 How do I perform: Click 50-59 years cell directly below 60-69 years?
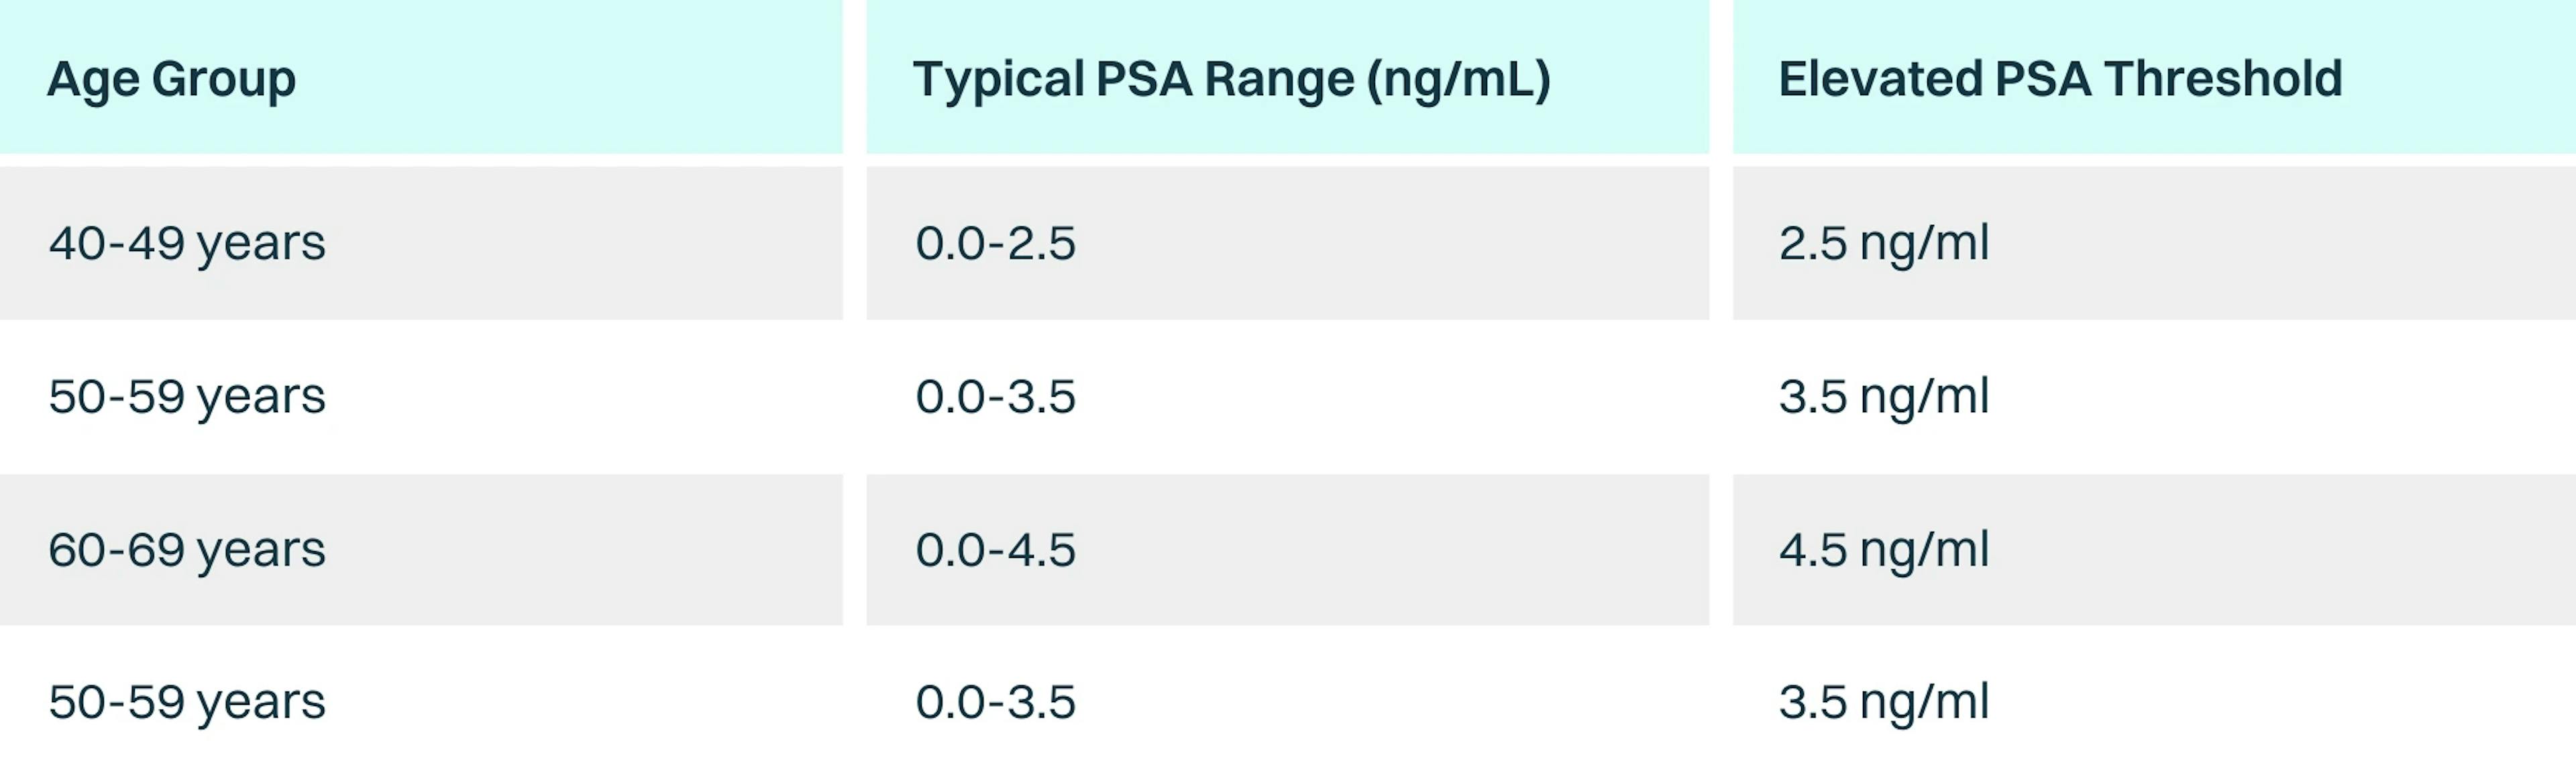187,702
